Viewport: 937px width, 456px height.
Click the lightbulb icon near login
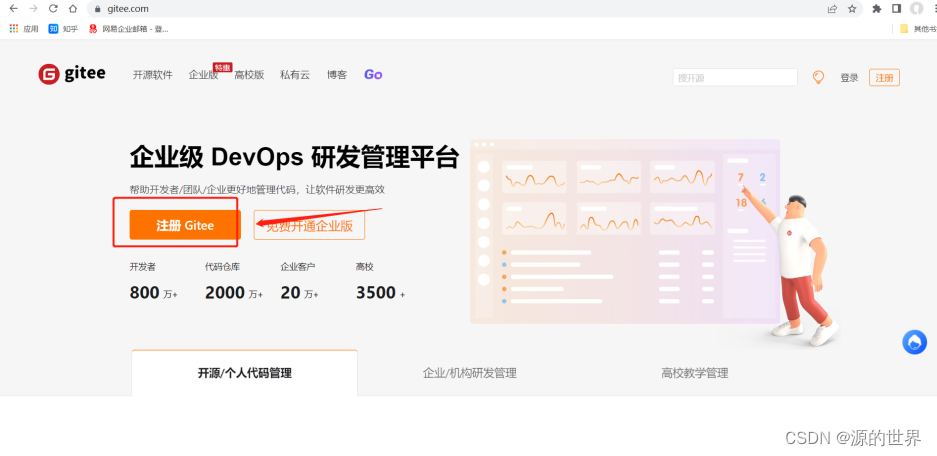pos(818,77)
